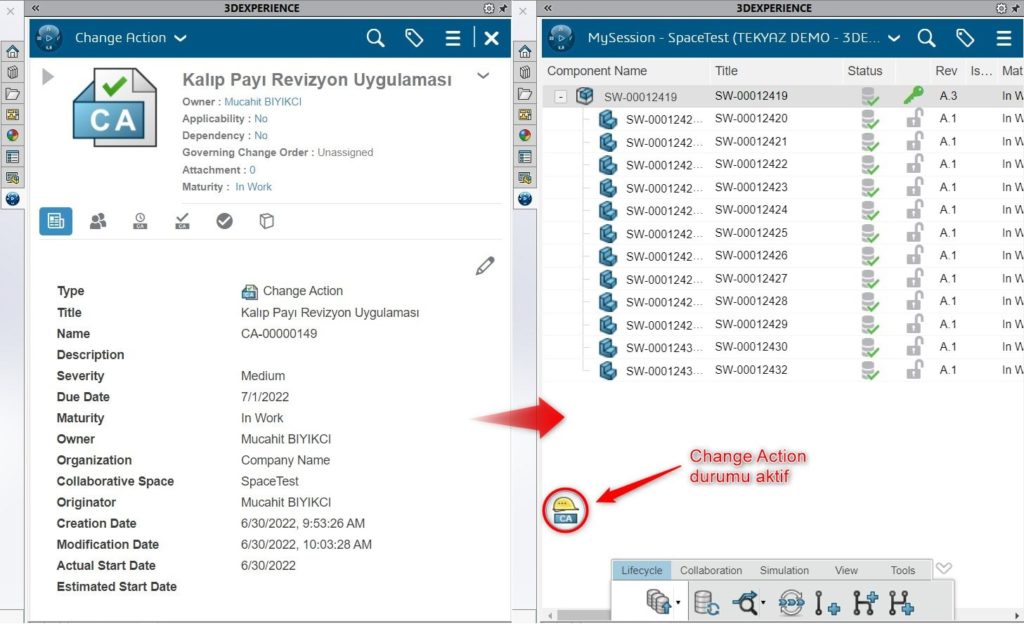The width and height of the screenshot is (1024, 624).
Task: Select the Properties tab icon (highlighted blue)
Action: [x=56, y=221]
